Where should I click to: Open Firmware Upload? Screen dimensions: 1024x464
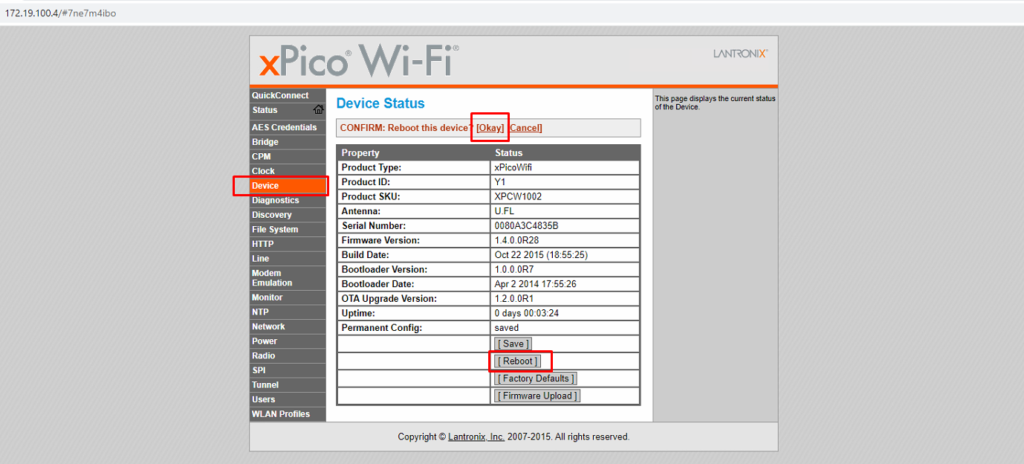pyautogui.click(x=536, y=396)
